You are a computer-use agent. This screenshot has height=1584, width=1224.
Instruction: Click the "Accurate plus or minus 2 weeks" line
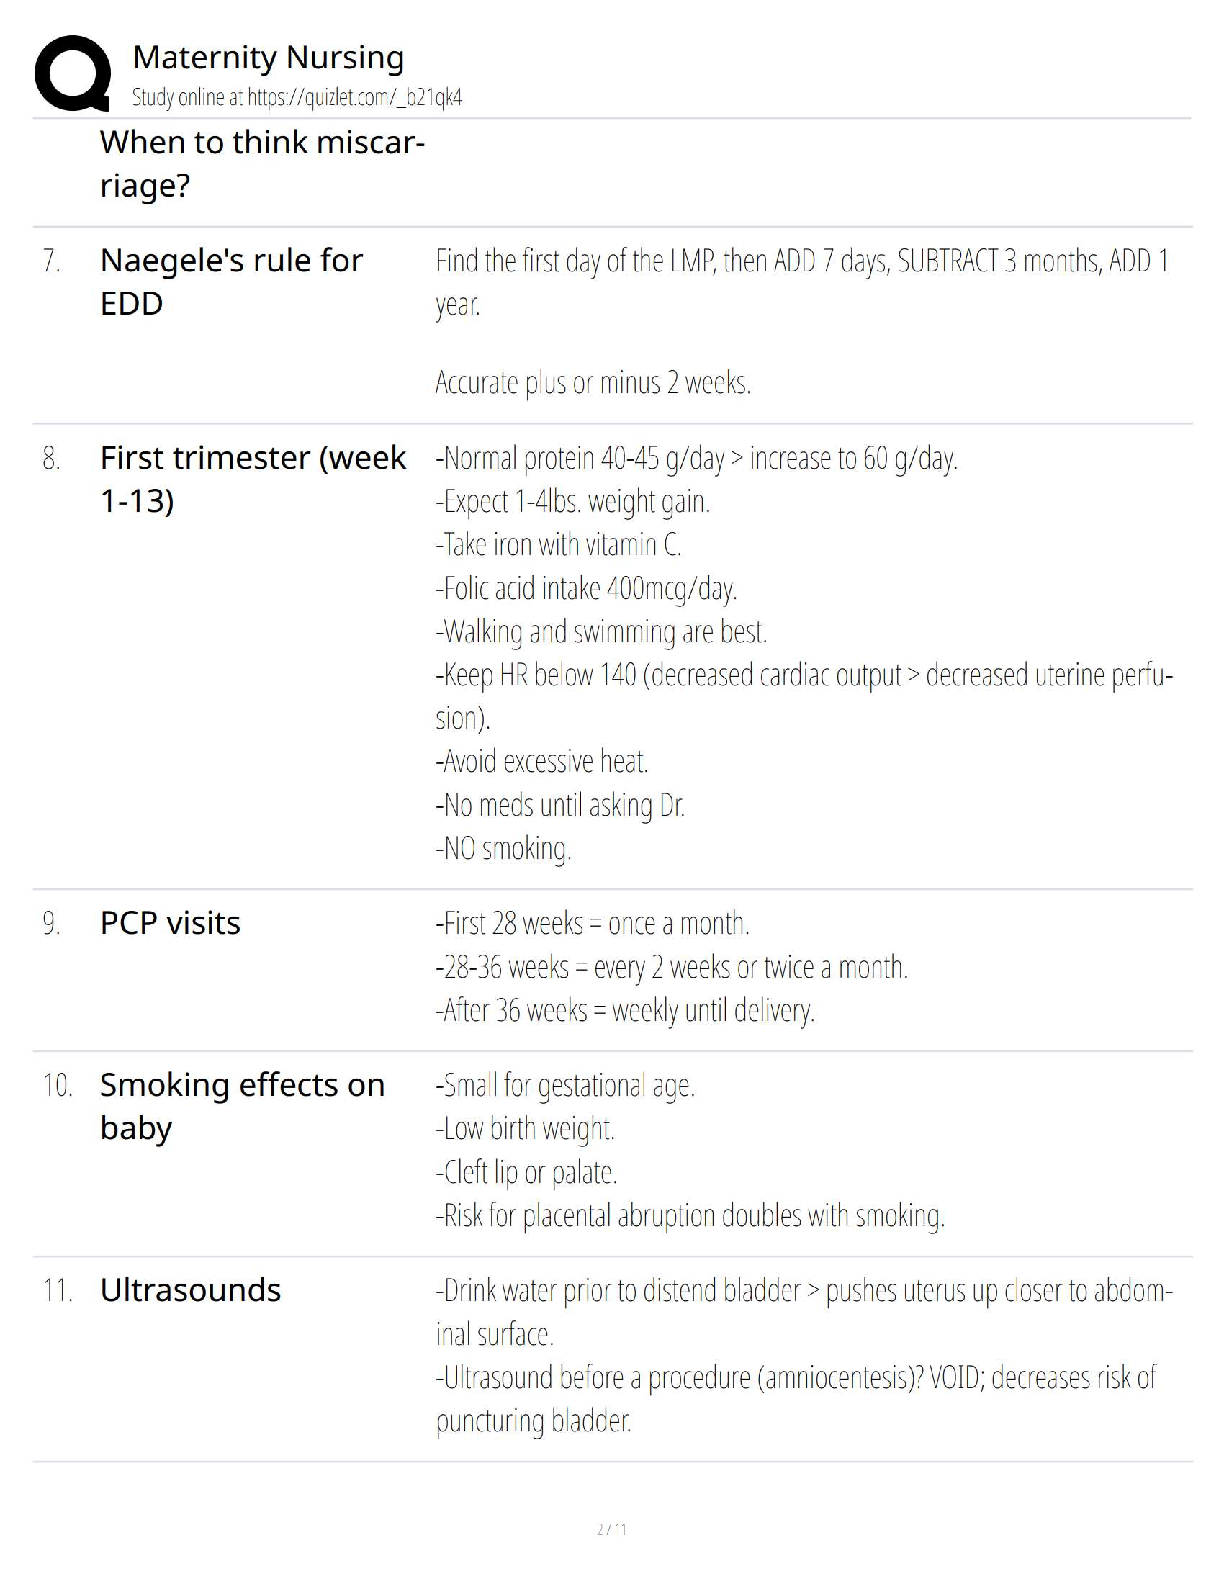point(593,383)
